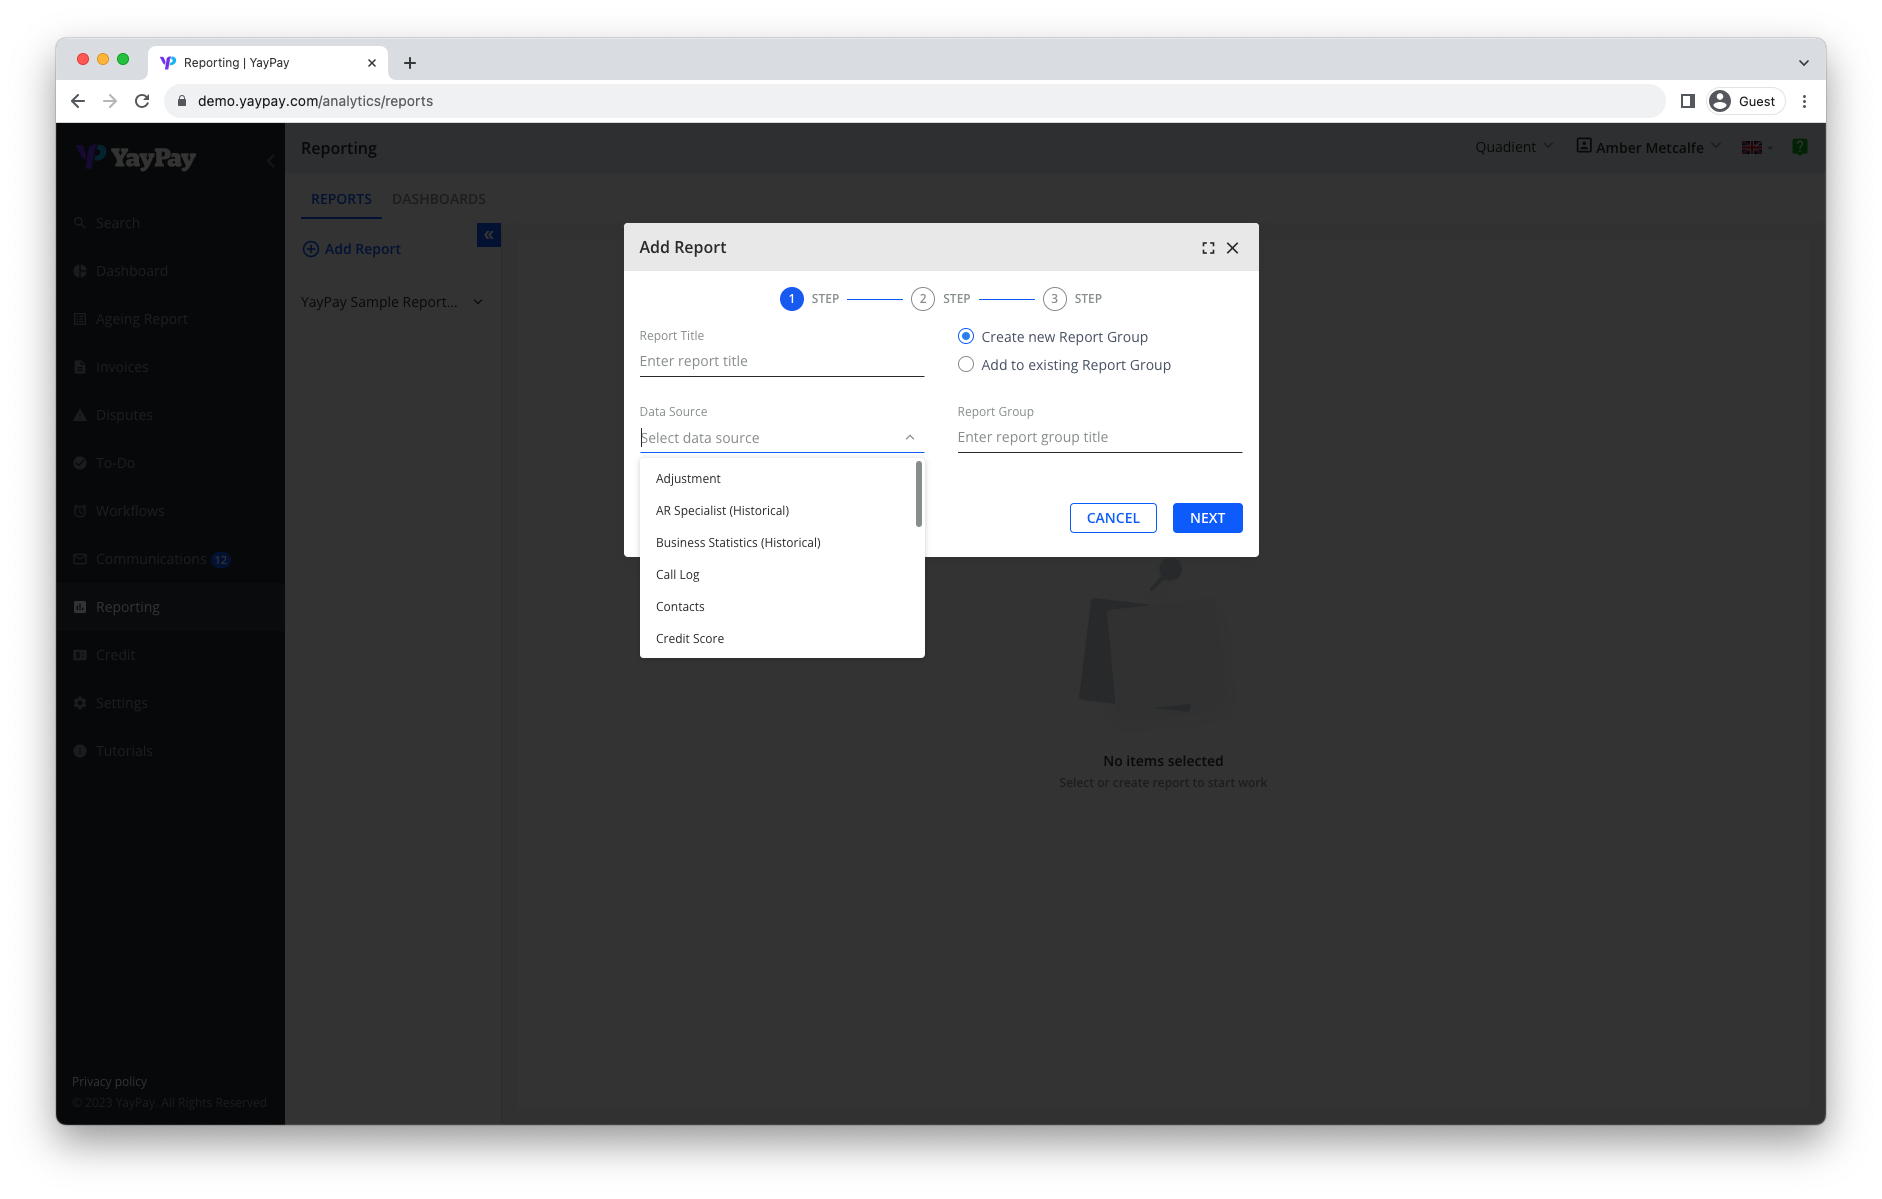Choose Call Log from data source list
The height and width of the screenshot is (1199, 1882).
tap(678, 575)
